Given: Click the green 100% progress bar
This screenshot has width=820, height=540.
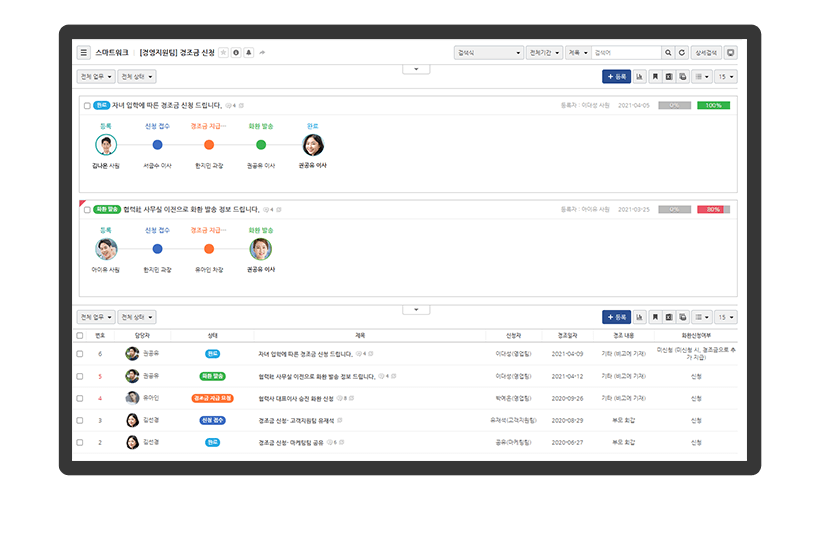Looking at the screenshot, I should (713, 105).
